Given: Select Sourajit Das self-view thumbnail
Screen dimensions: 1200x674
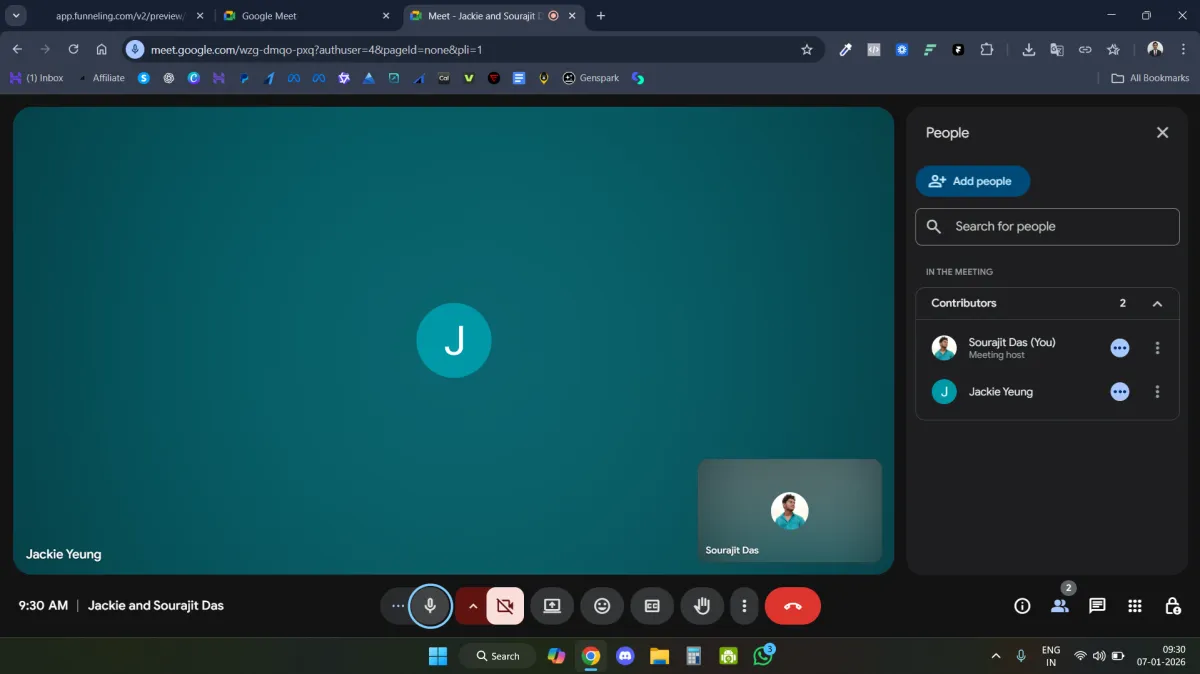Looking at the screenshot, I should pyautogui.click(x=789, y=510).
